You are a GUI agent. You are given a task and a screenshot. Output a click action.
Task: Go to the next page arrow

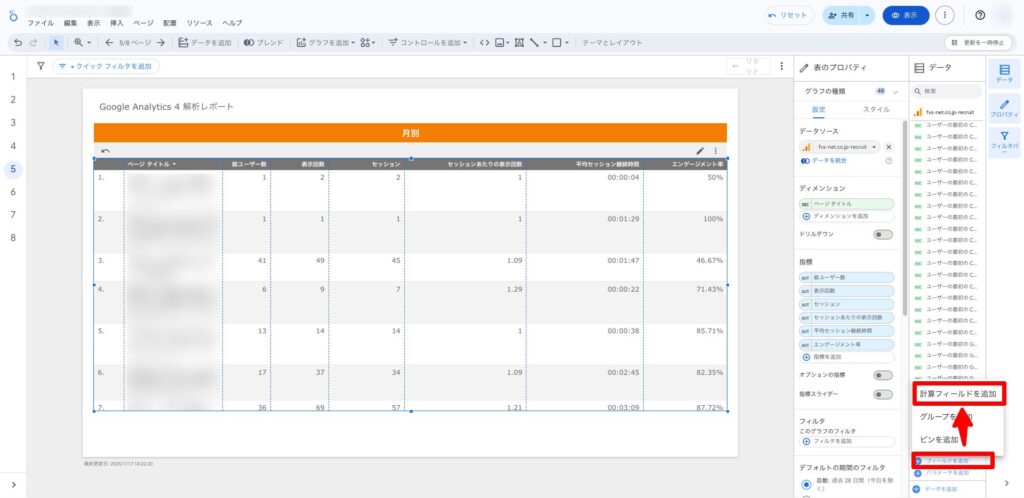161,43
